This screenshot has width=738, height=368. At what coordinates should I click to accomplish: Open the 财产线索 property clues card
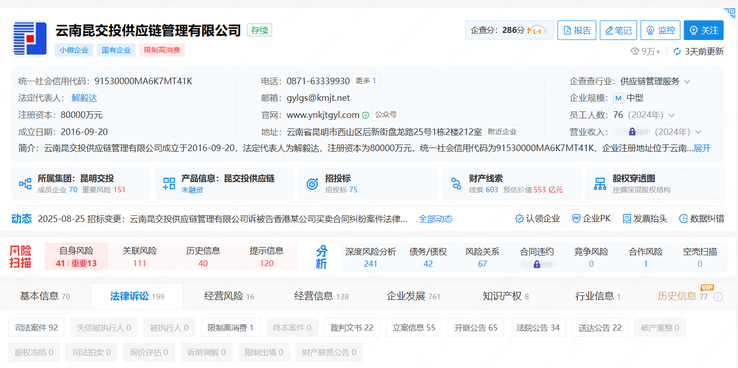tap(512, 184)
